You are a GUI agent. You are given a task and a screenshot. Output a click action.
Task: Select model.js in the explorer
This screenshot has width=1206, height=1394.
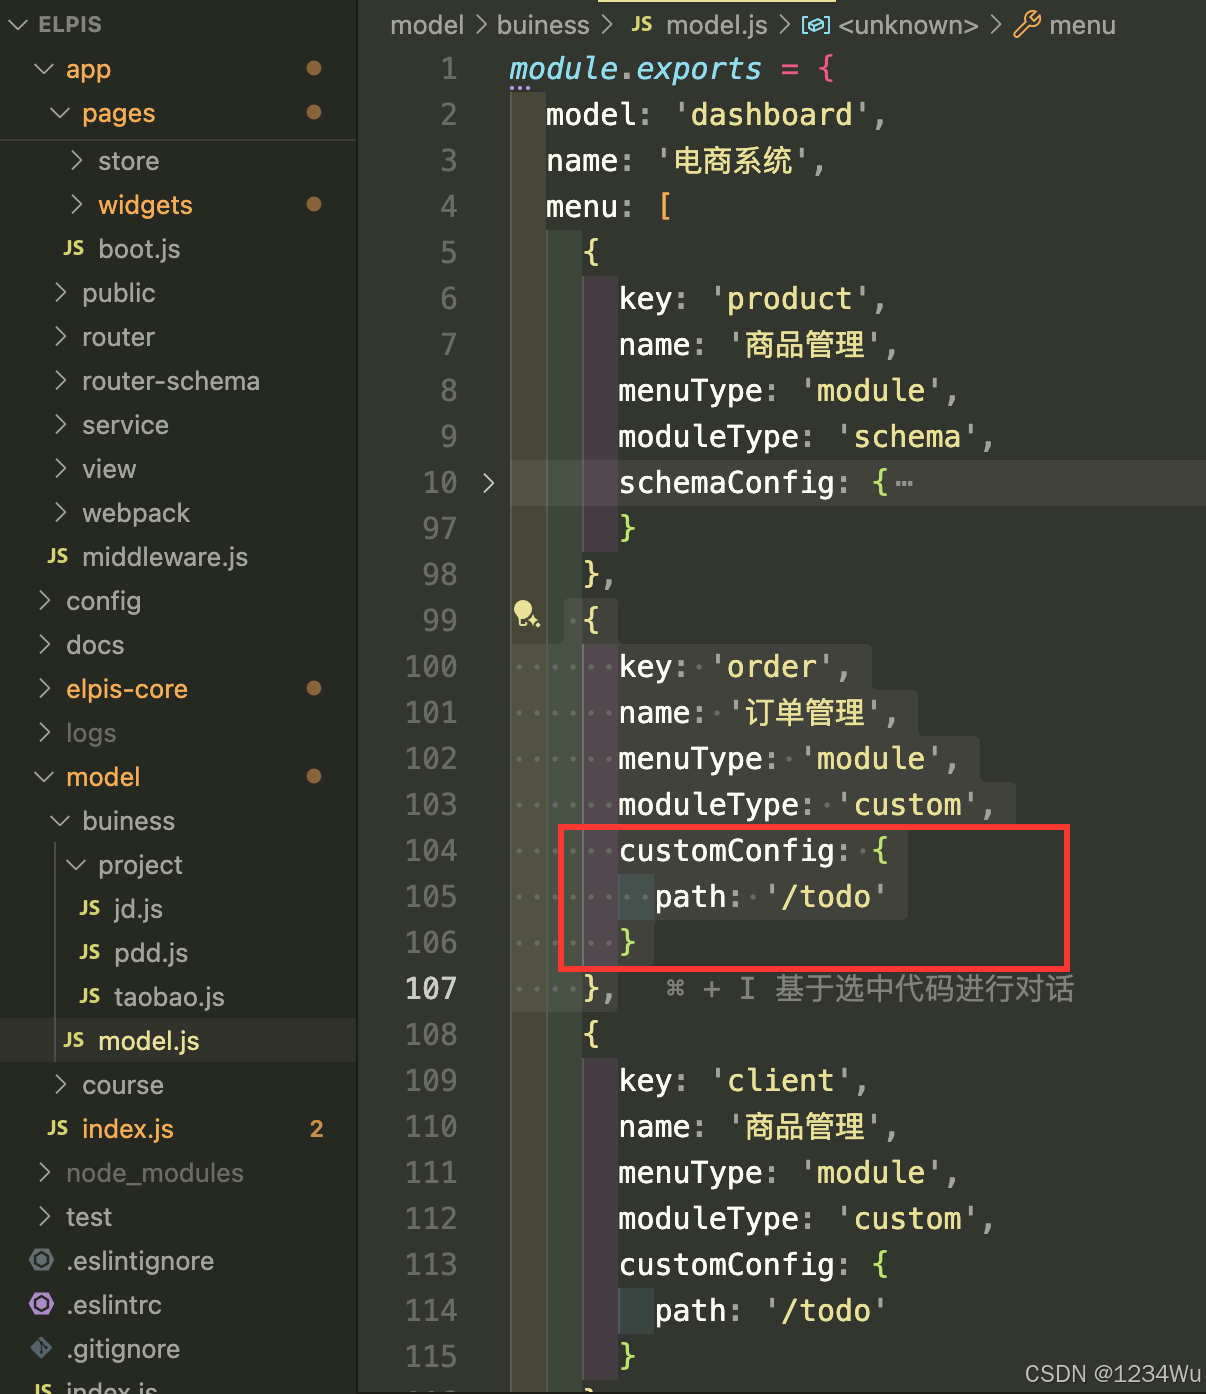click(149, 1041)
